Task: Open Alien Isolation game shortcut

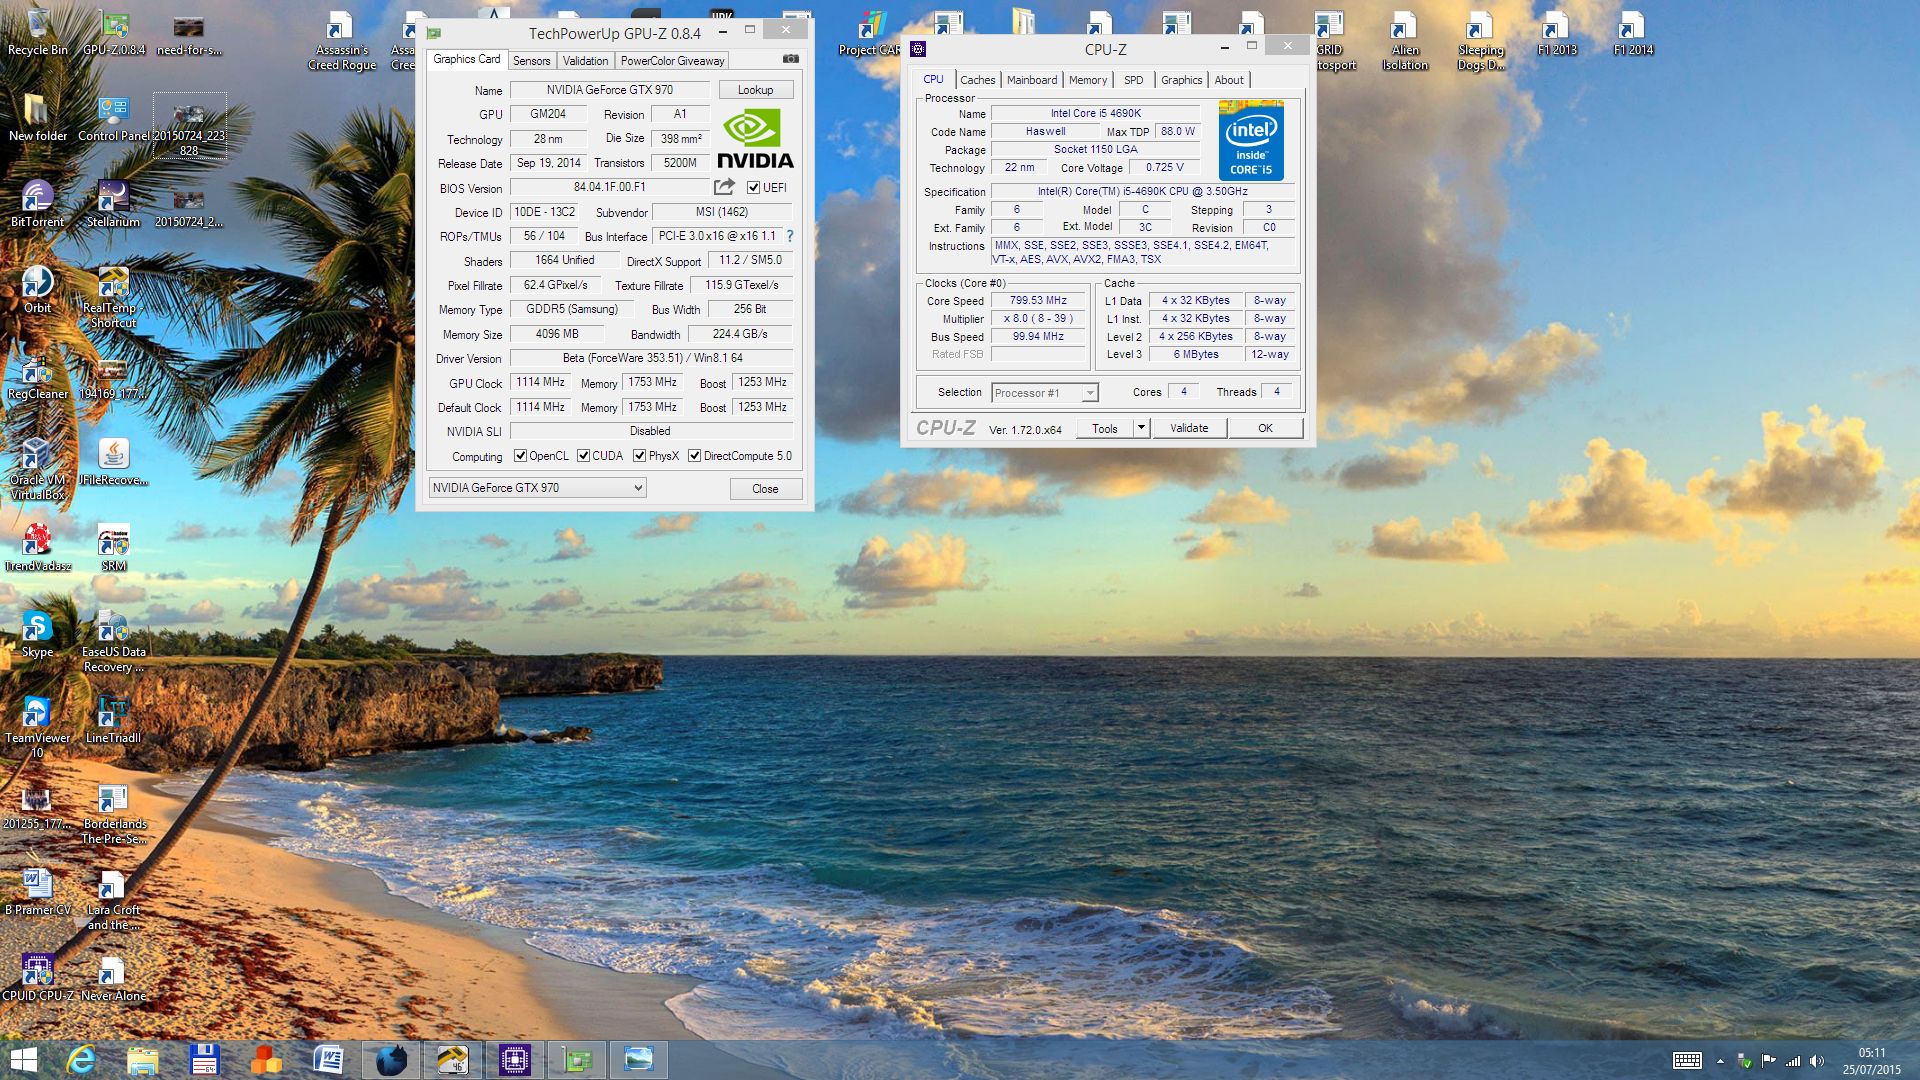Action: [1405, 40]
